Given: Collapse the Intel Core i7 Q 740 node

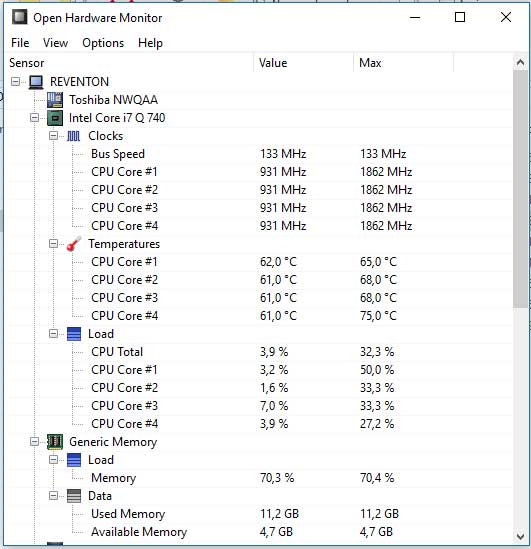Looking at the screenshot, I should point(34,117).
